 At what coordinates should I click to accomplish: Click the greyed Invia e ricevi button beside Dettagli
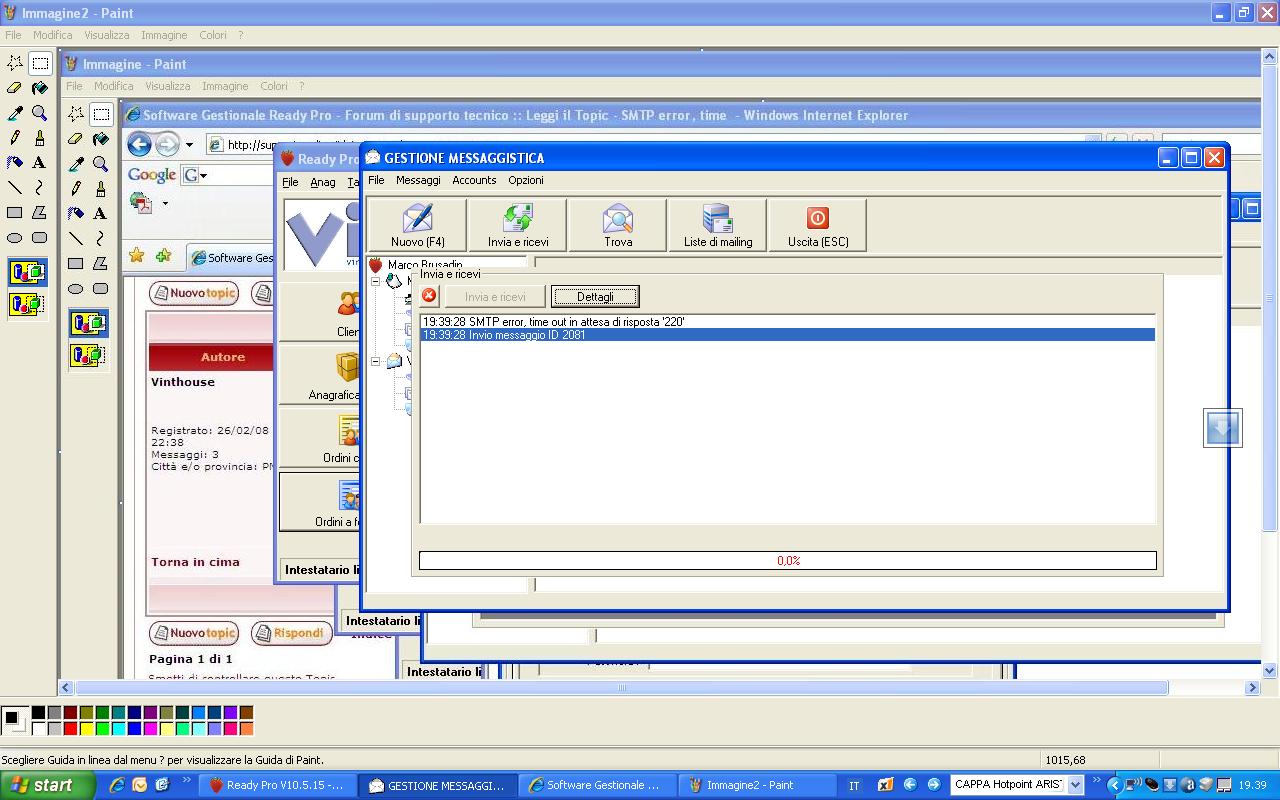(495, 297)
